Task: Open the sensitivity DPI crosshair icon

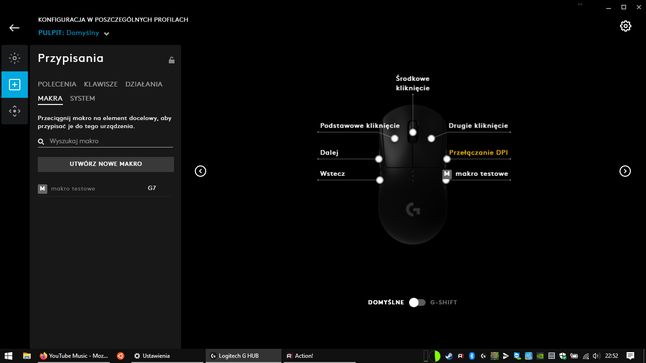Action: pos(15,111)
